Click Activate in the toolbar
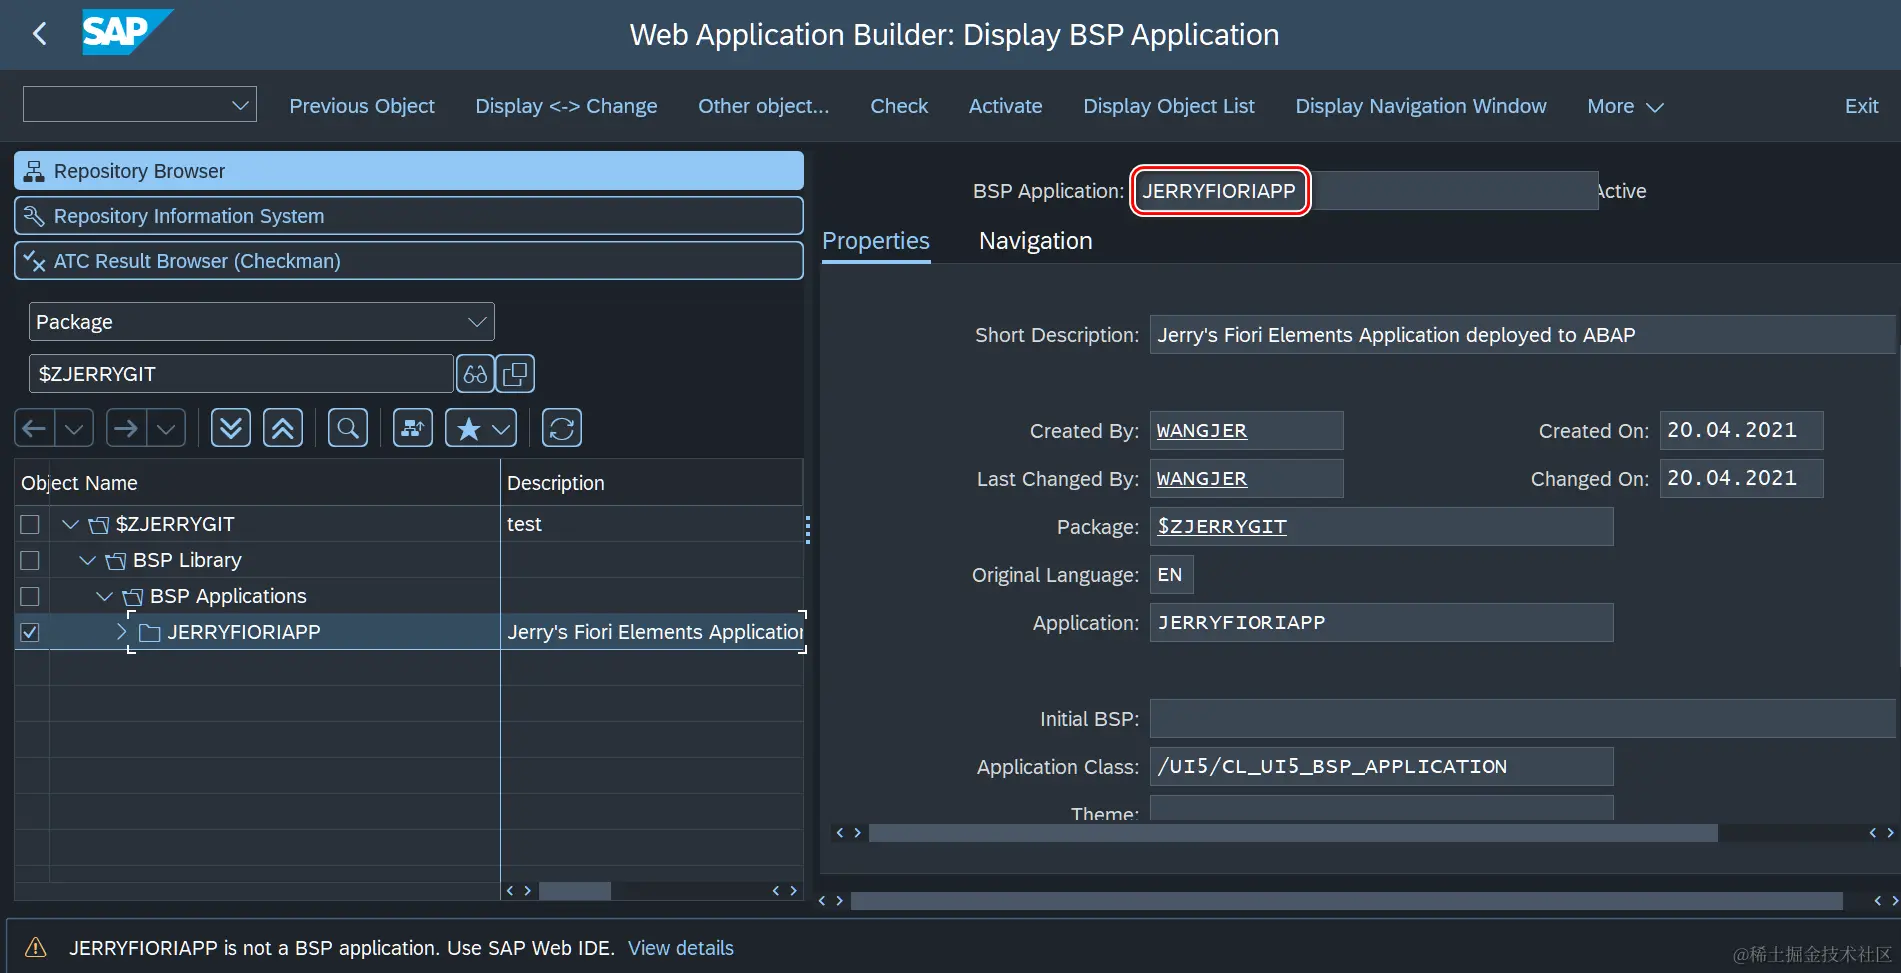Viewport: 1901px width, 973px height. coord(1005,106)
